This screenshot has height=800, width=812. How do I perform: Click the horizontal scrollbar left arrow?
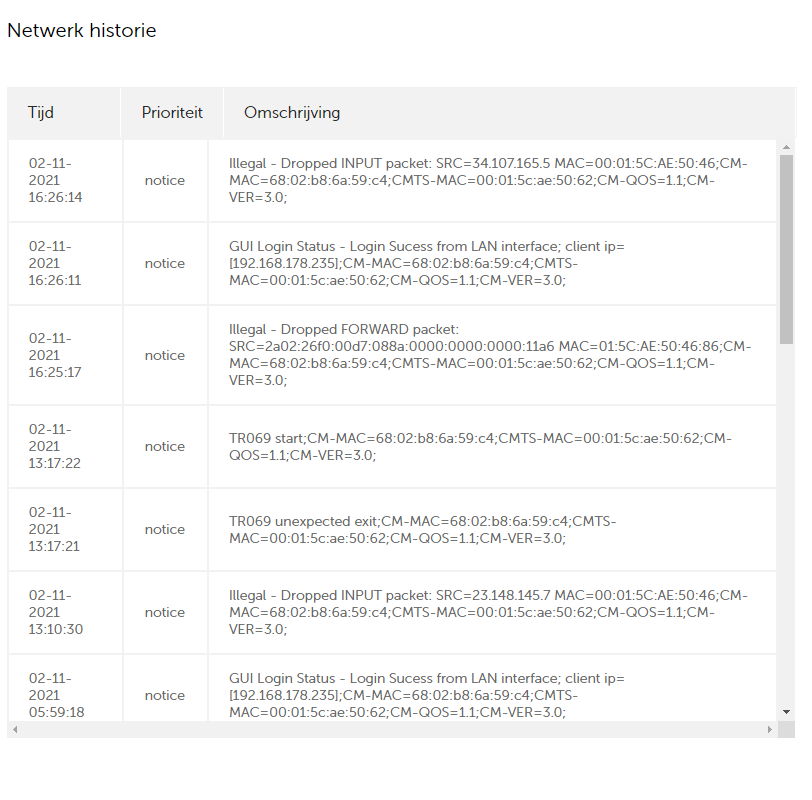pos(15,730)
